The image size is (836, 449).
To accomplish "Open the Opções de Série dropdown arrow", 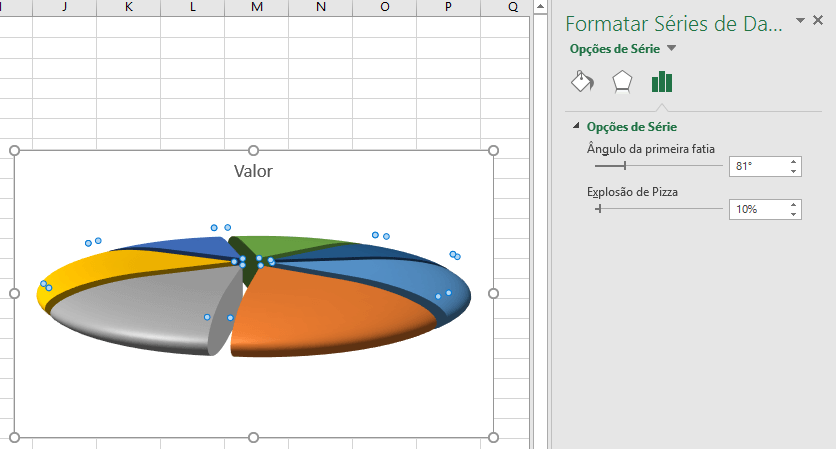I will [x=672, y=49].
